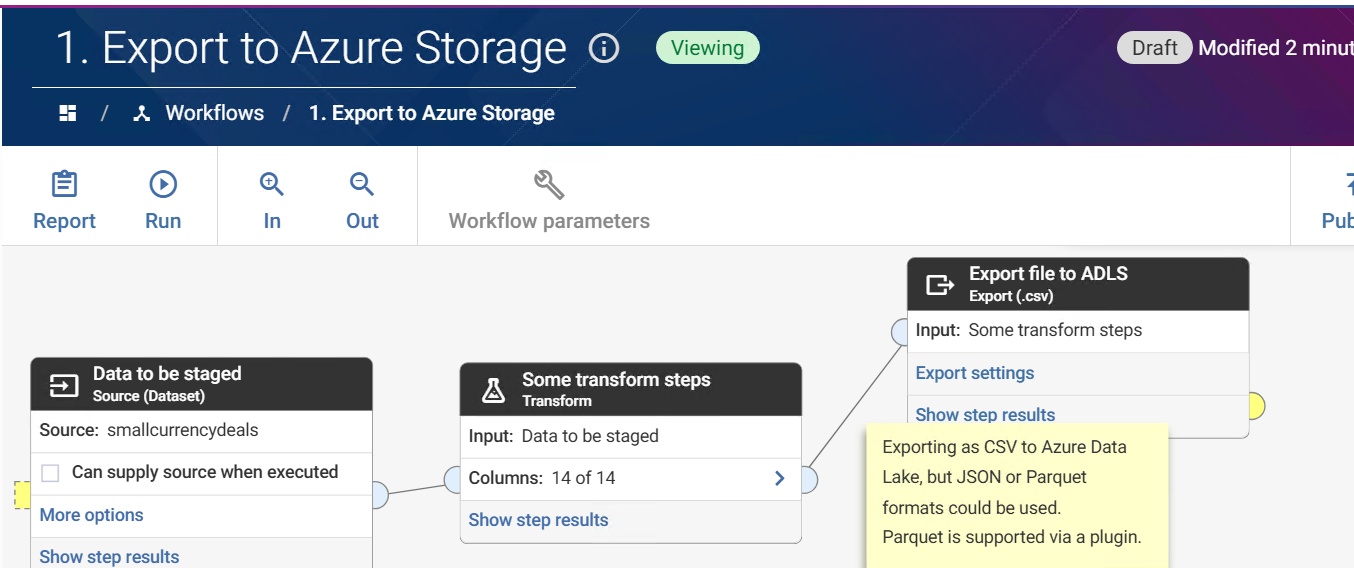
Task: Click the Transform flask icon
Action: point(493,390)
